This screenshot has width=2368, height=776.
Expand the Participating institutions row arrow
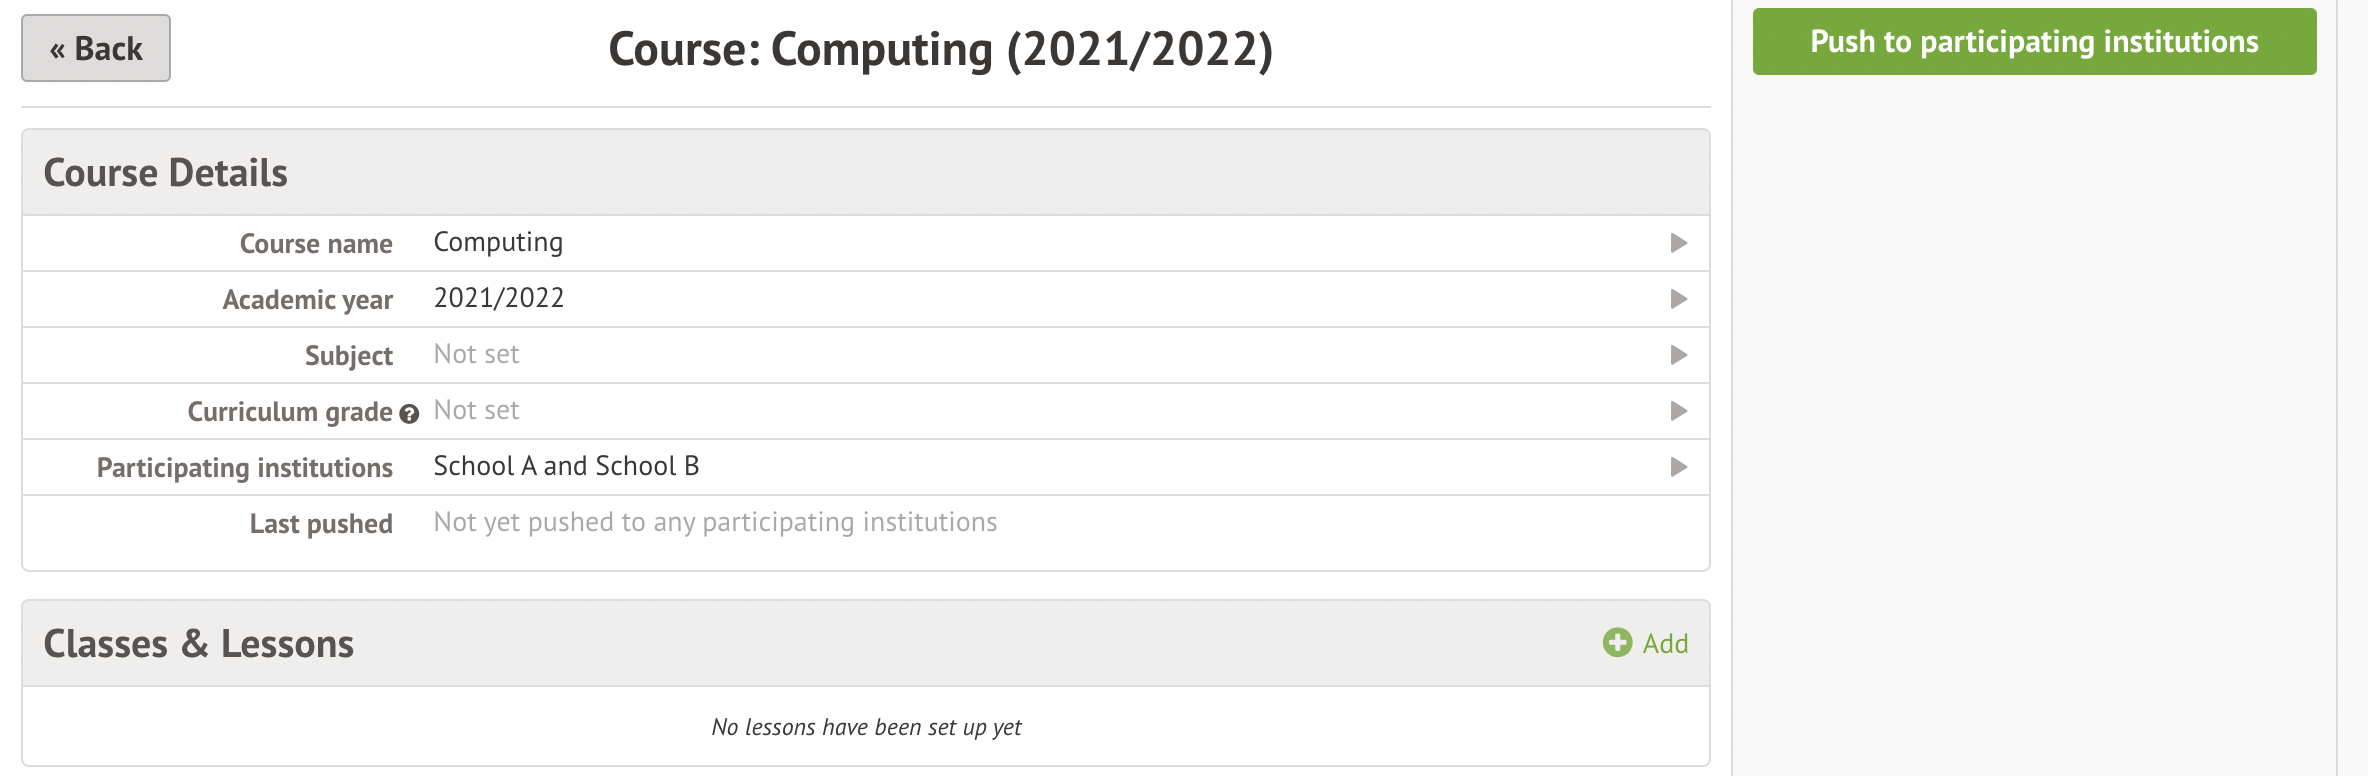[x=1679, y=467]
